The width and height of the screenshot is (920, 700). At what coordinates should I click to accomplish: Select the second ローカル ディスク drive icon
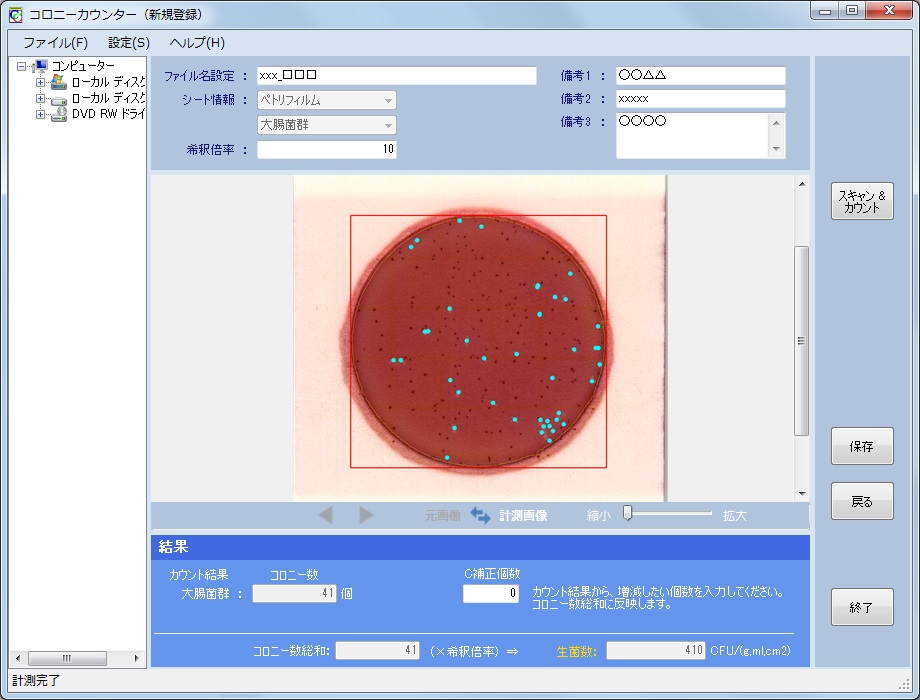(x=59, y=98)
